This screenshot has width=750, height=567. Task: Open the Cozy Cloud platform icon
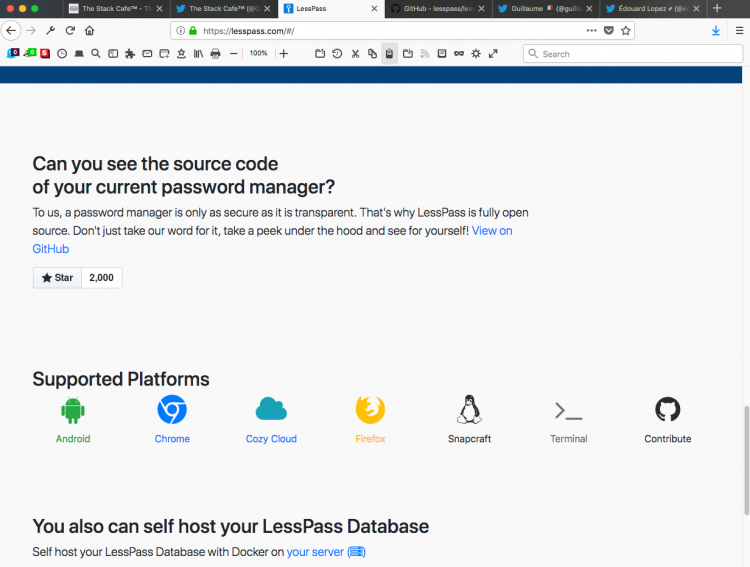(x=271, y=409)
